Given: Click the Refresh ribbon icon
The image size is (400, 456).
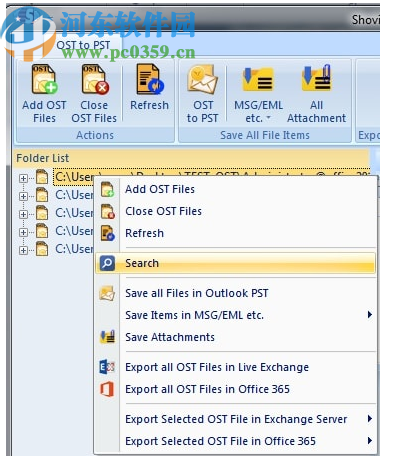Looking at the screenshot, I should pyautogui.click(x=150, y=79).
